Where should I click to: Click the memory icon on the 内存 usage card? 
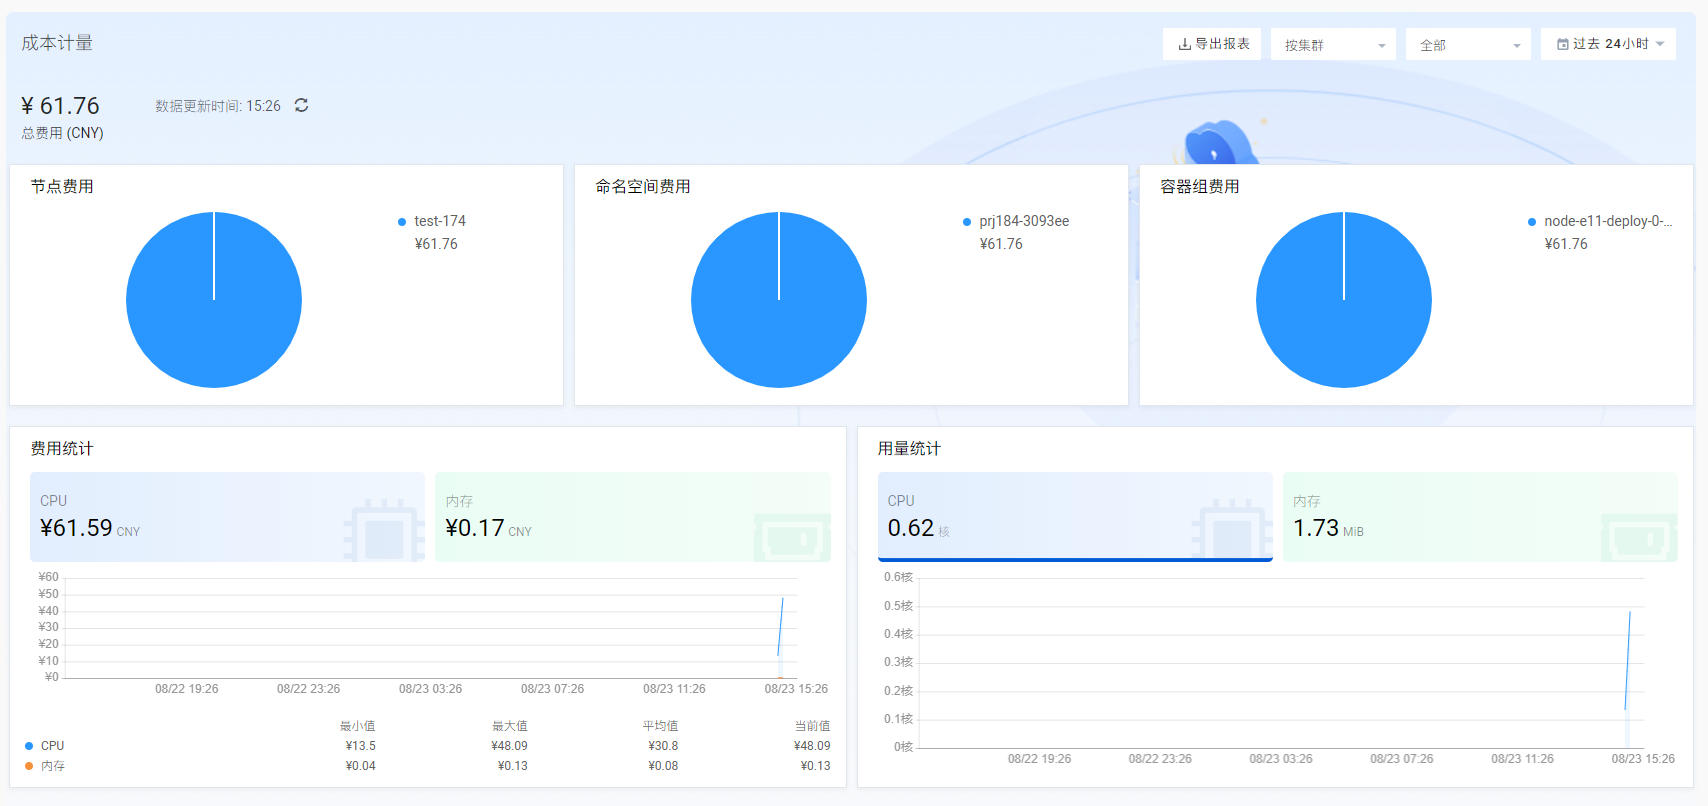coord(1638,537)
